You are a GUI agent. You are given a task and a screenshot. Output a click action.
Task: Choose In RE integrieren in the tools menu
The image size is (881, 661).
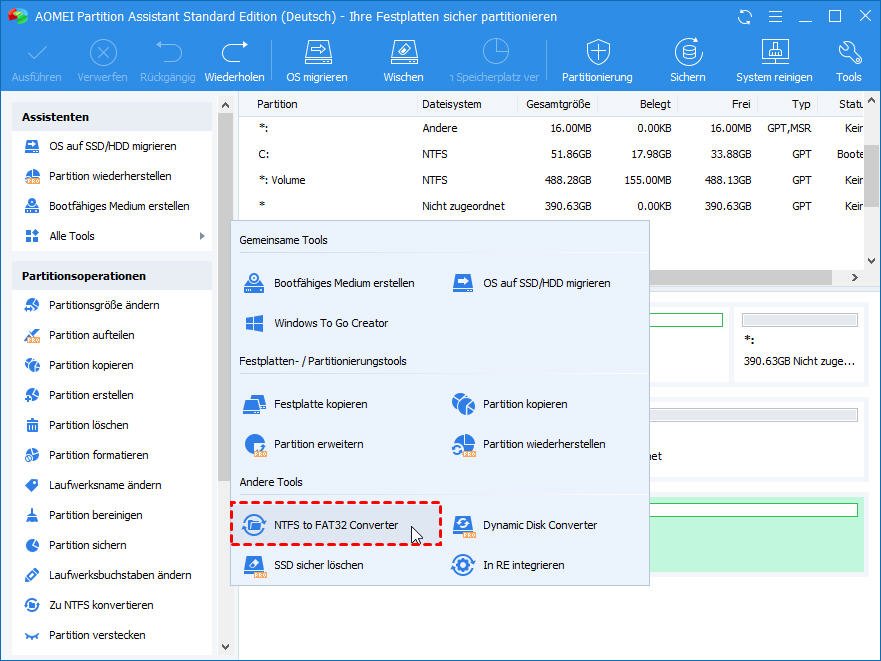click(x=508, y=565)
